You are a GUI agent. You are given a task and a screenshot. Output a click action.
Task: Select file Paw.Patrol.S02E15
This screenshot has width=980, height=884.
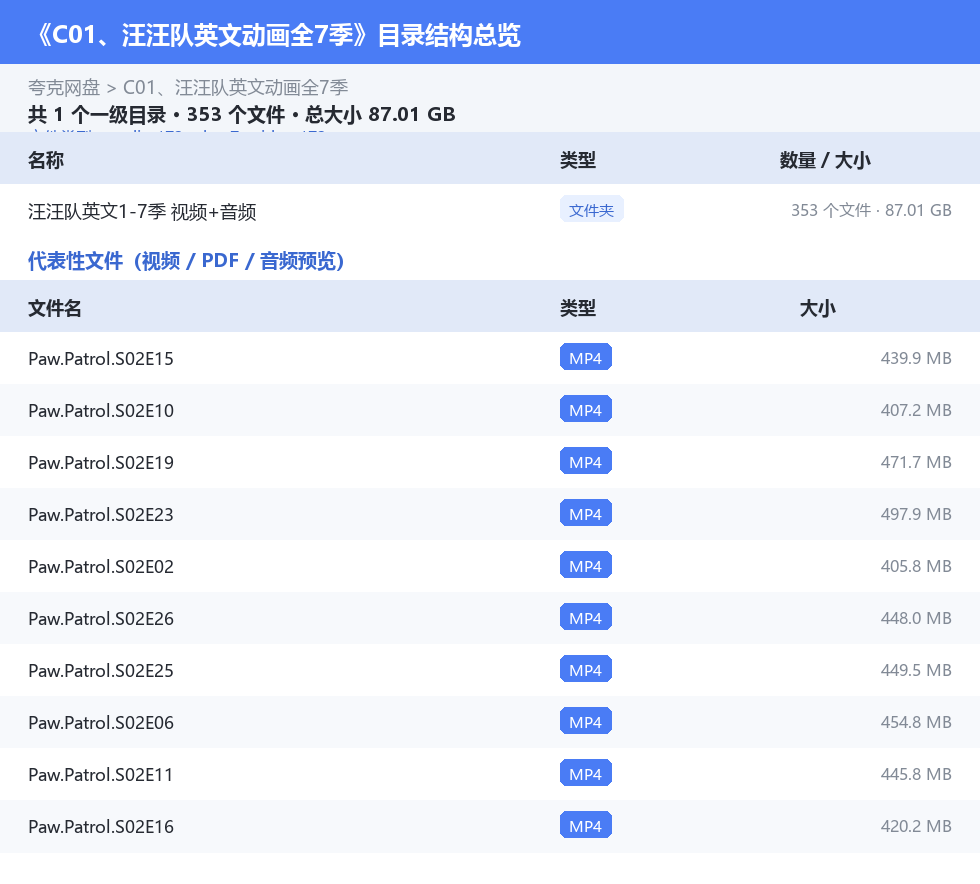(101, 358)
